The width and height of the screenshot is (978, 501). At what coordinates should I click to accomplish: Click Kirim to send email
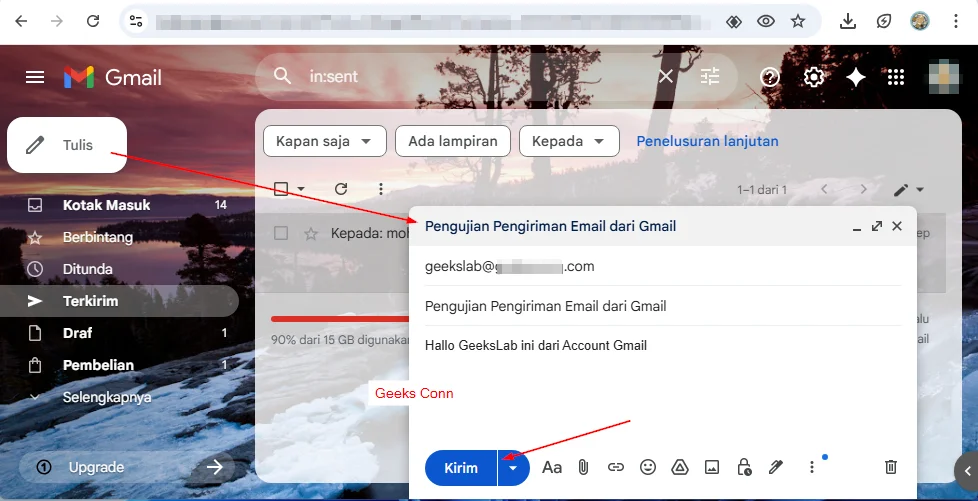pyautogui.click(x=461, y=468)
